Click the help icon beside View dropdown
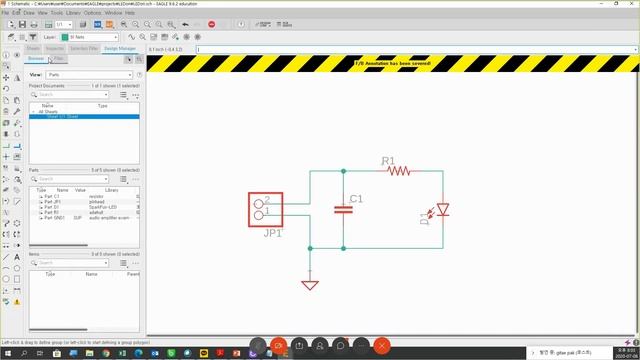 139,75
